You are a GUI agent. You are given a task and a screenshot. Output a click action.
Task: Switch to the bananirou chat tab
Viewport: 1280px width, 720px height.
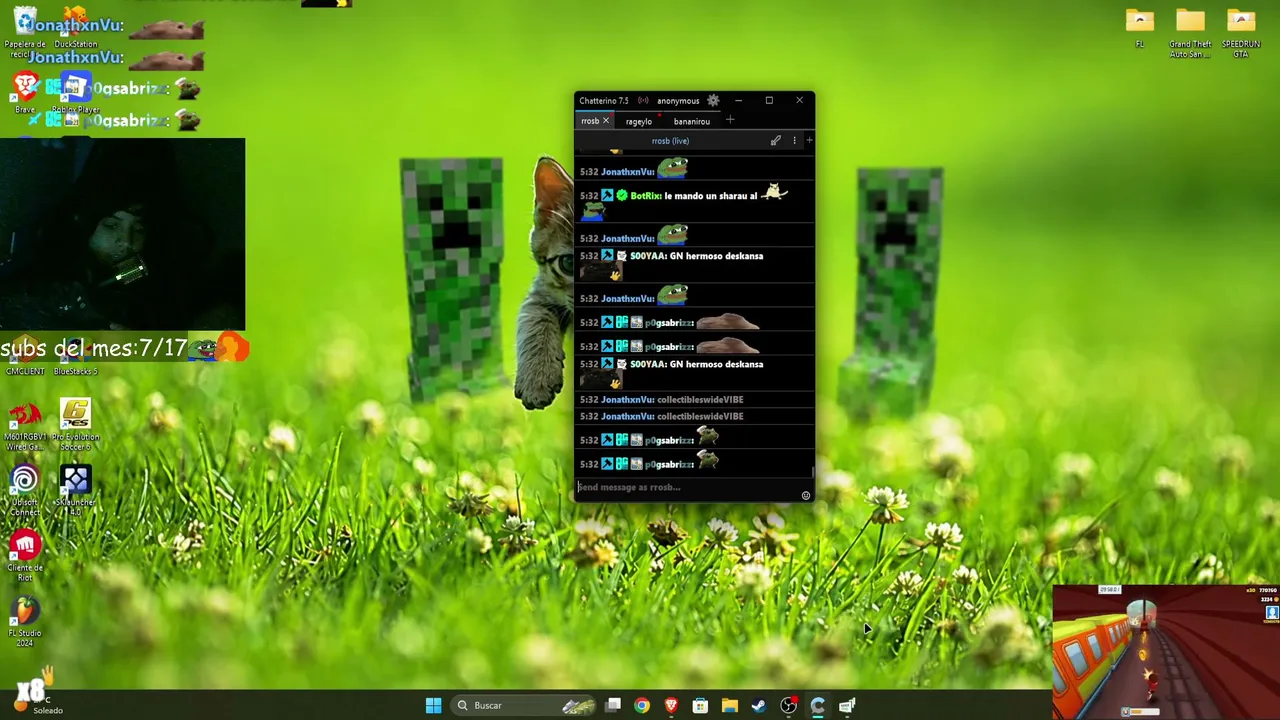pyautogui.click(x=692, y=121)
